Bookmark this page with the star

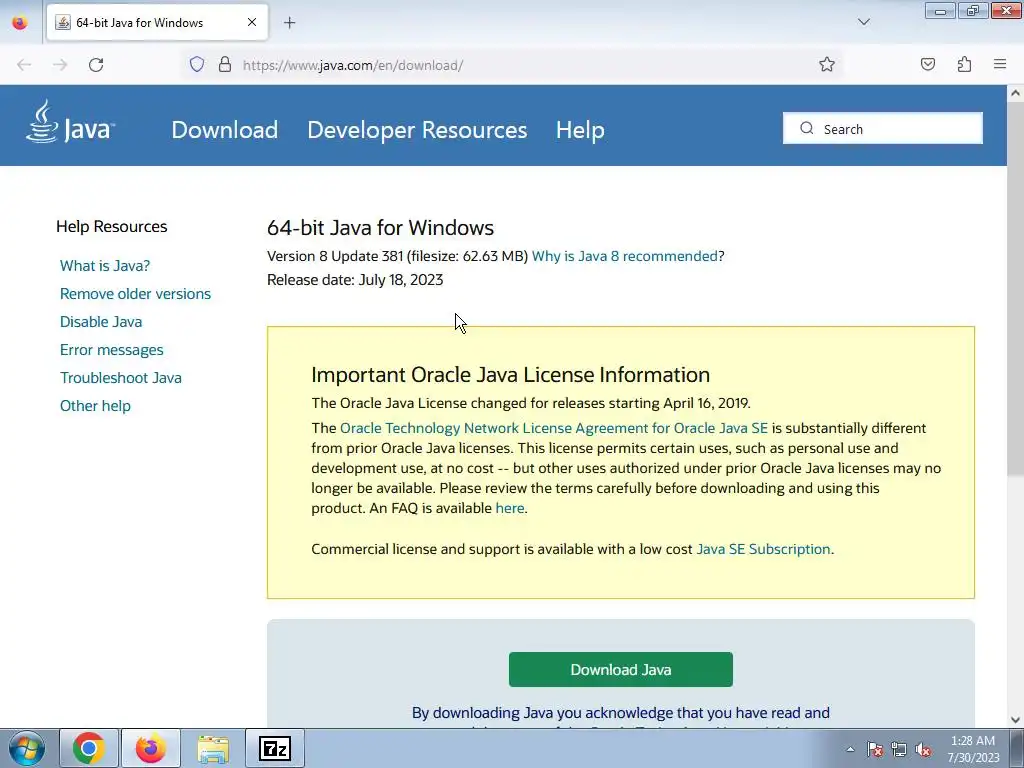[x=827, y=65]
